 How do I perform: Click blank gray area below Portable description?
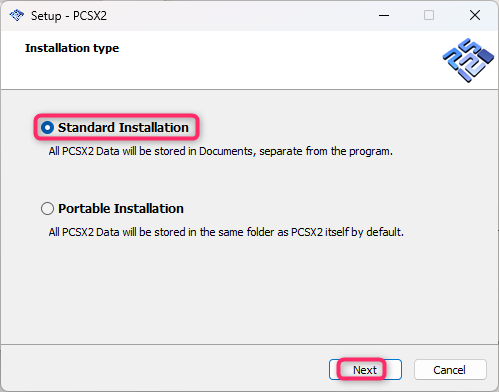coord(249,290)
